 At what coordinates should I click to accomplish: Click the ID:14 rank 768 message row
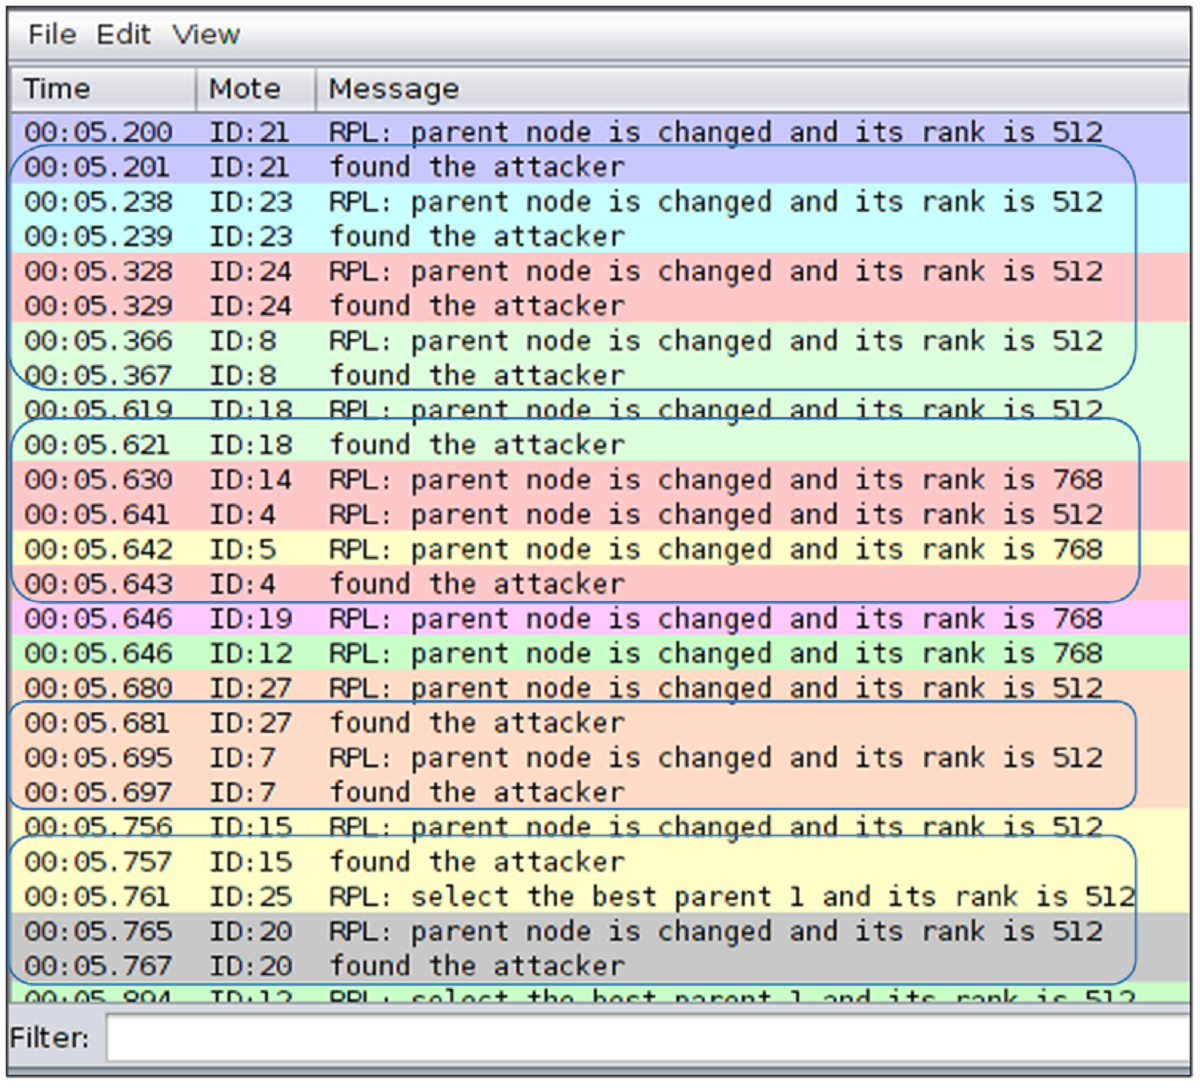[600, 480]
